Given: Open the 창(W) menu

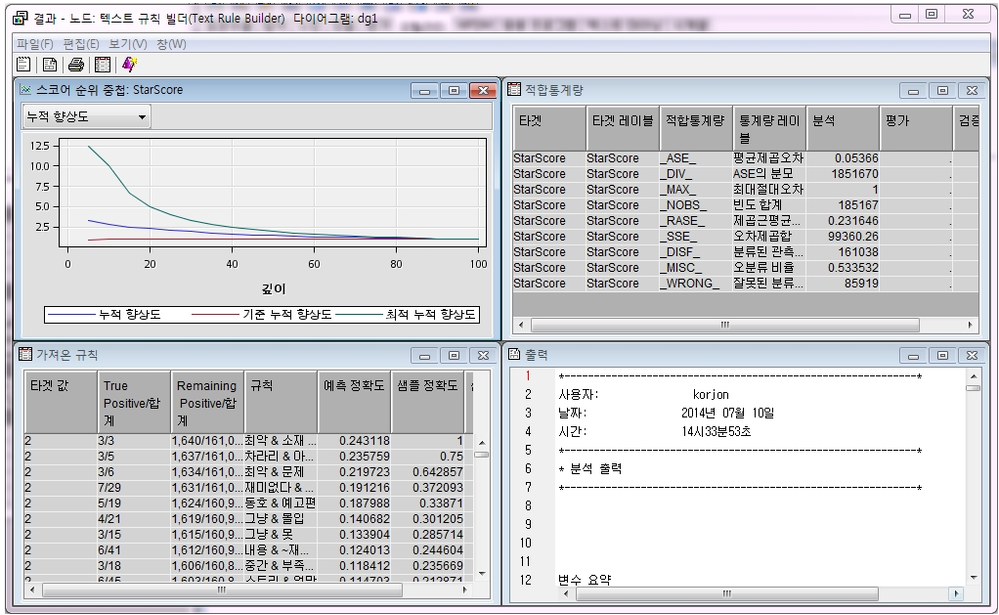Looking at the screenshot, I should (x=171, y=44).
